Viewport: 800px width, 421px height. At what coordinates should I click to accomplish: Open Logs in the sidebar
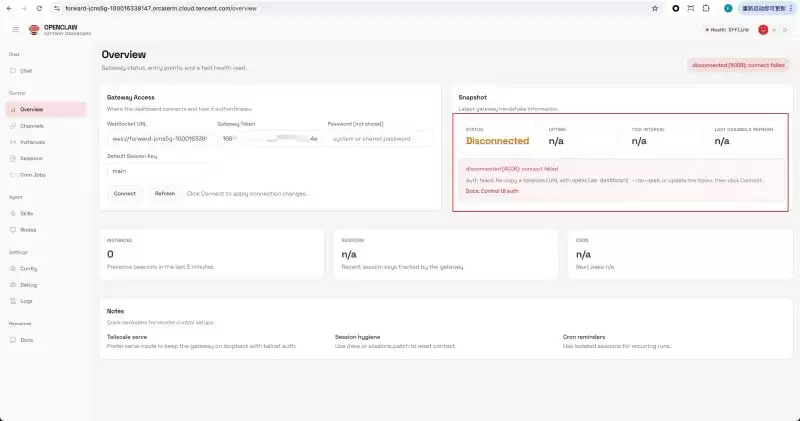coord(46,301)
